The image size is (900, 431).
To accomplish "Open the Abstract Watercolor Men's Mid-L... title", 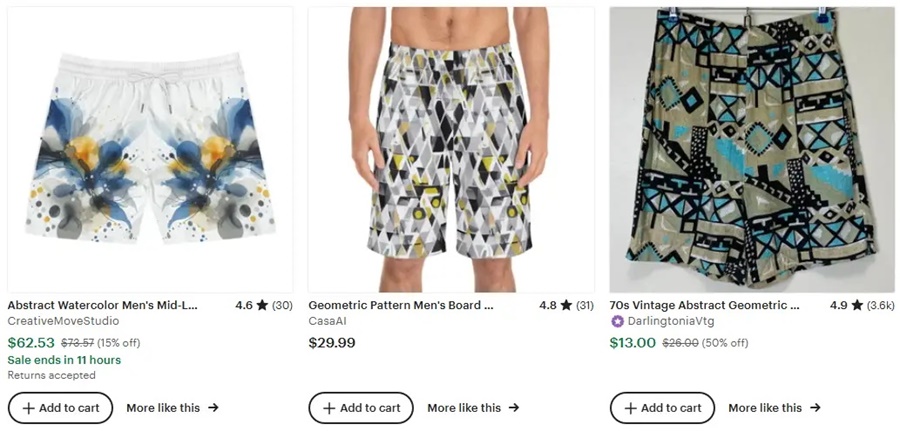I will [102, 305].
